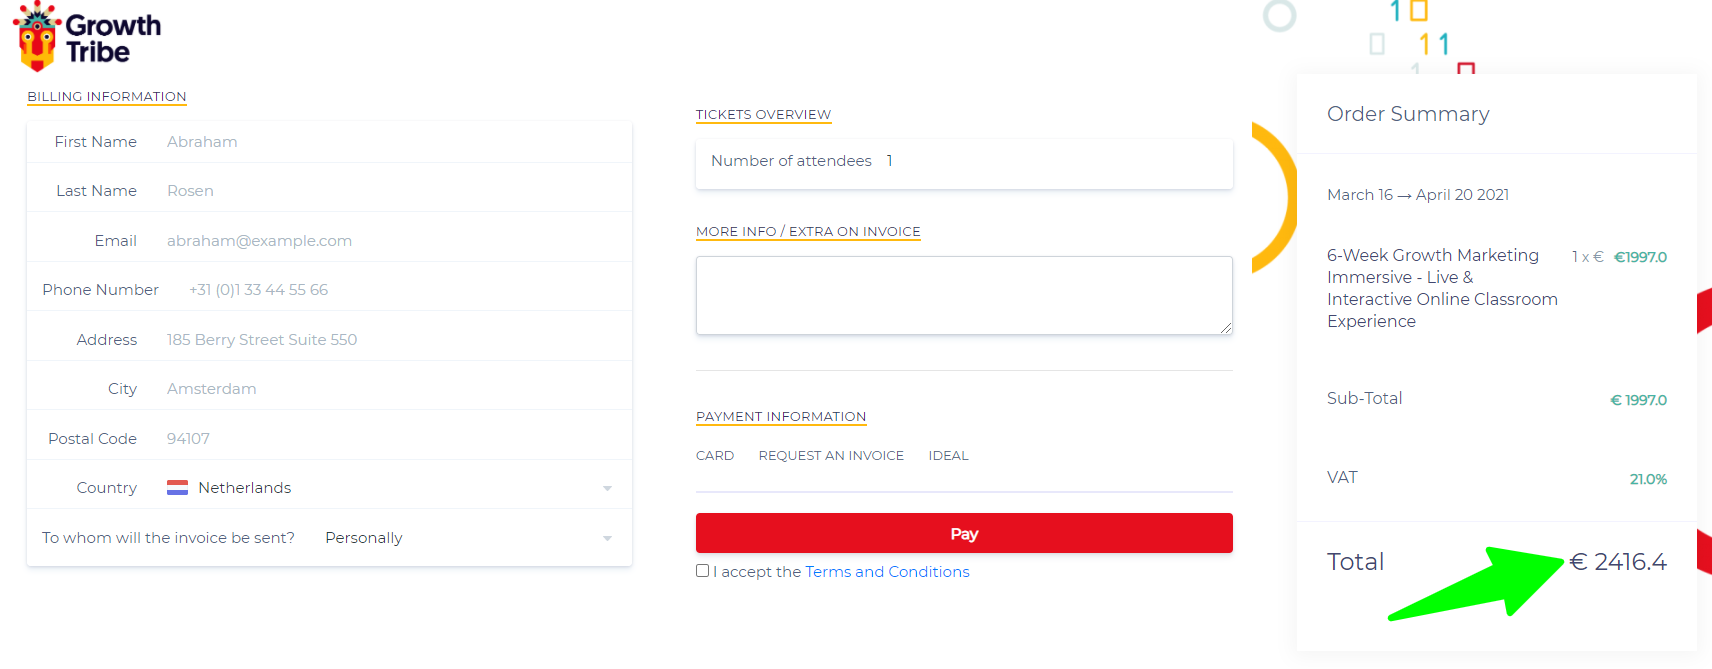Open the Country dropdown arrow
Viewport: 1712px width, 669px height.
607,488
